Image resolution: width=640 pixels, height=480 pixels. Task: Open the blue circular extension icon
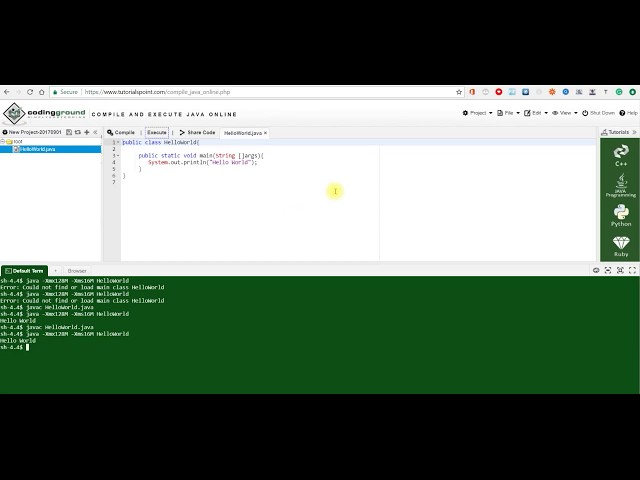pos(566,92)
